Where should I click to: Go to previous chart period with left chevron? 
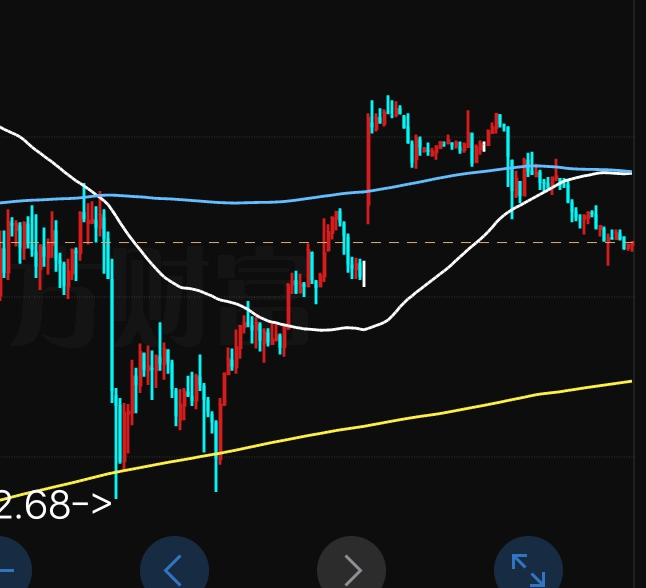pyautogui.click(x=173, y=568)
